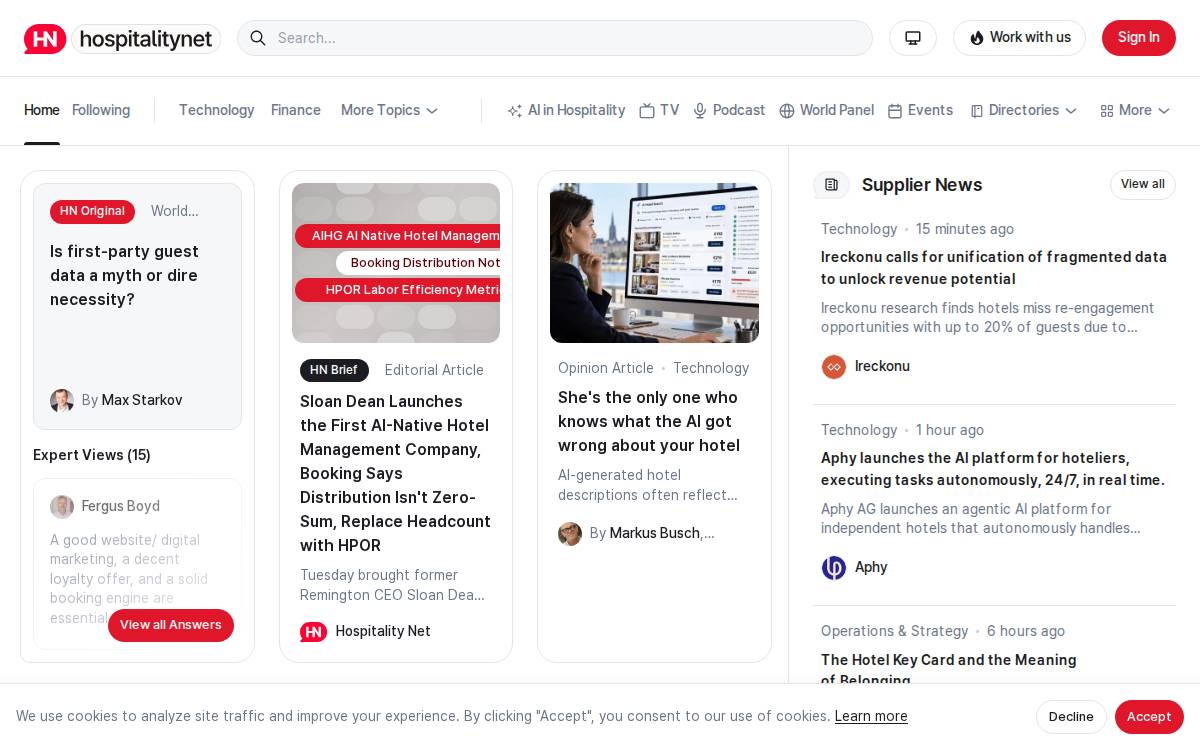Expand the More Topics dropdown
This screenshot has width=1200, height=750.
[x=390, y=111]
